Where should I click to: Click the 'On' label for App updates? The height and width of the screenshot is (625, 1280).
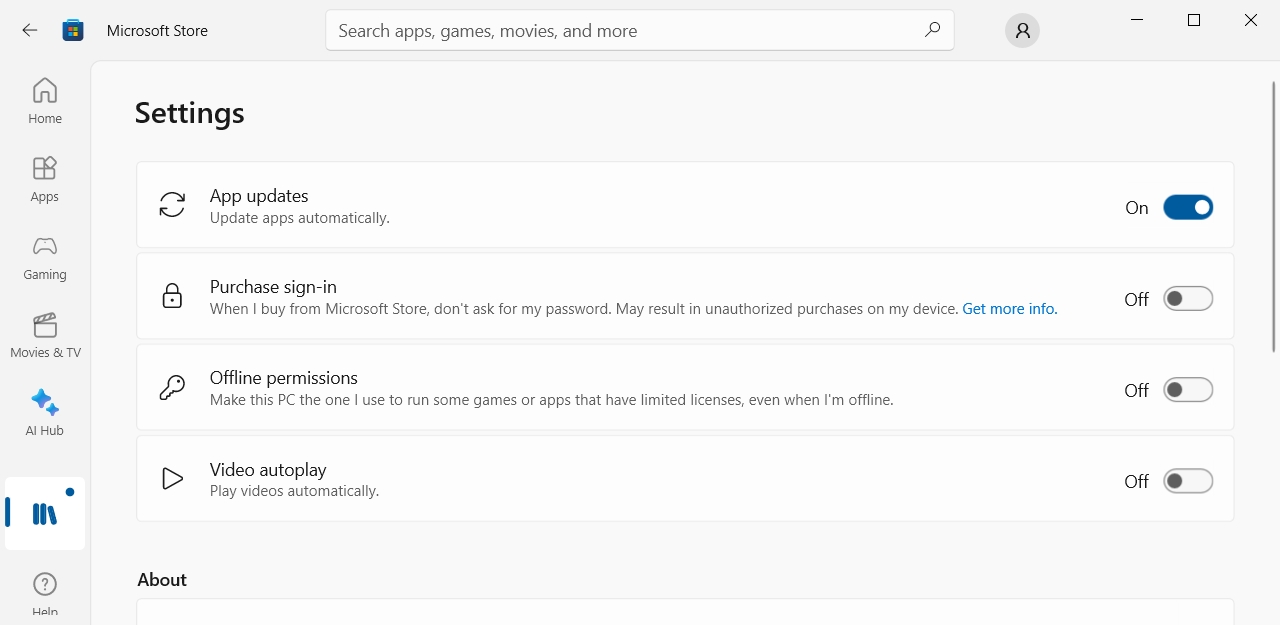(1137, 208)
